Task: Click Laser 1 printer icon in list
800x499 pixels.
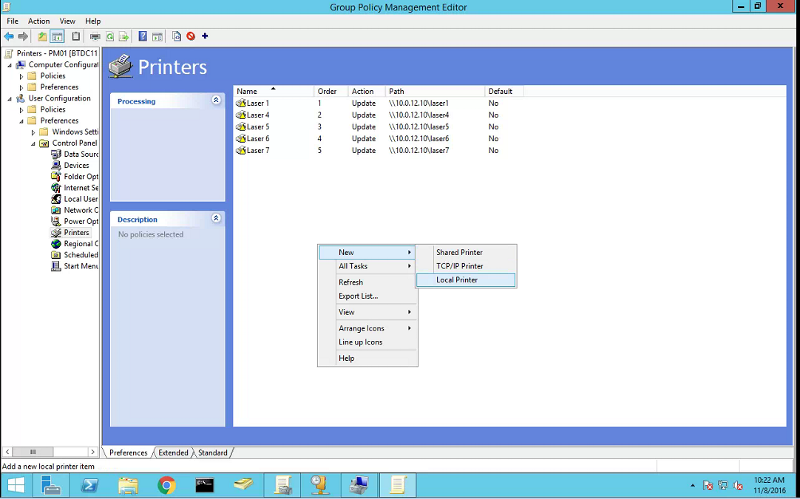Action: click(x=241, y=103)
